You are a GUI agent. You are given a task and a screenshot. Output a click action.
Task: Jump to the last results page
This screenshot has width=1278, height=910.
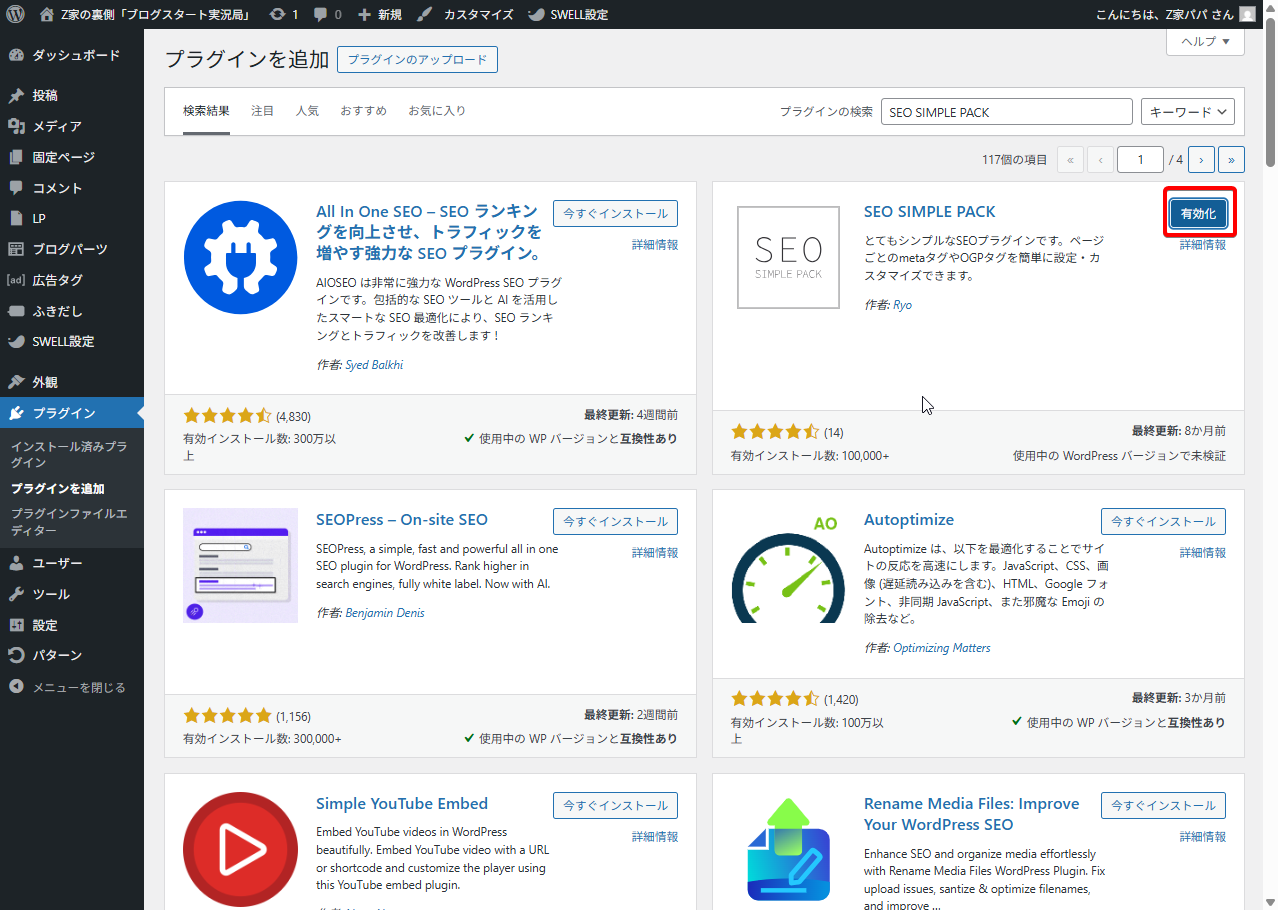point(1232,160)
